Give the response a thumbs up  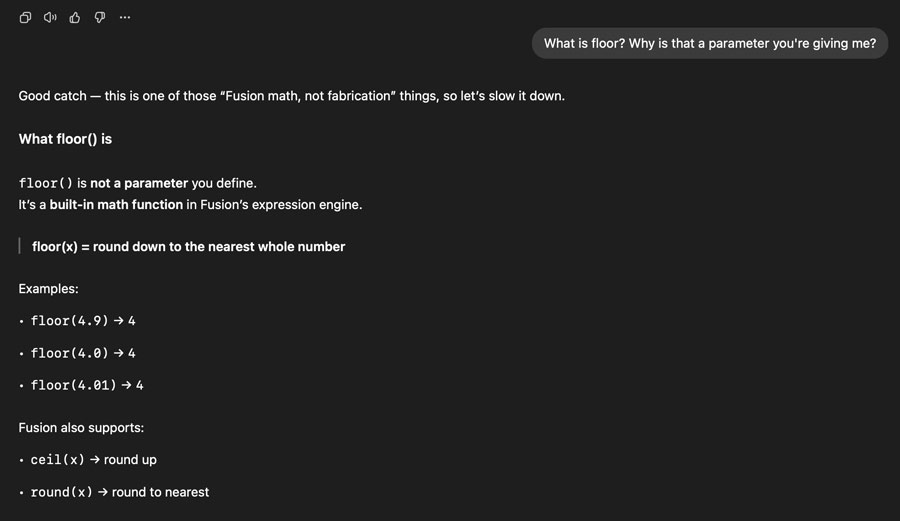pyautogui.click(x=75, y=17)
